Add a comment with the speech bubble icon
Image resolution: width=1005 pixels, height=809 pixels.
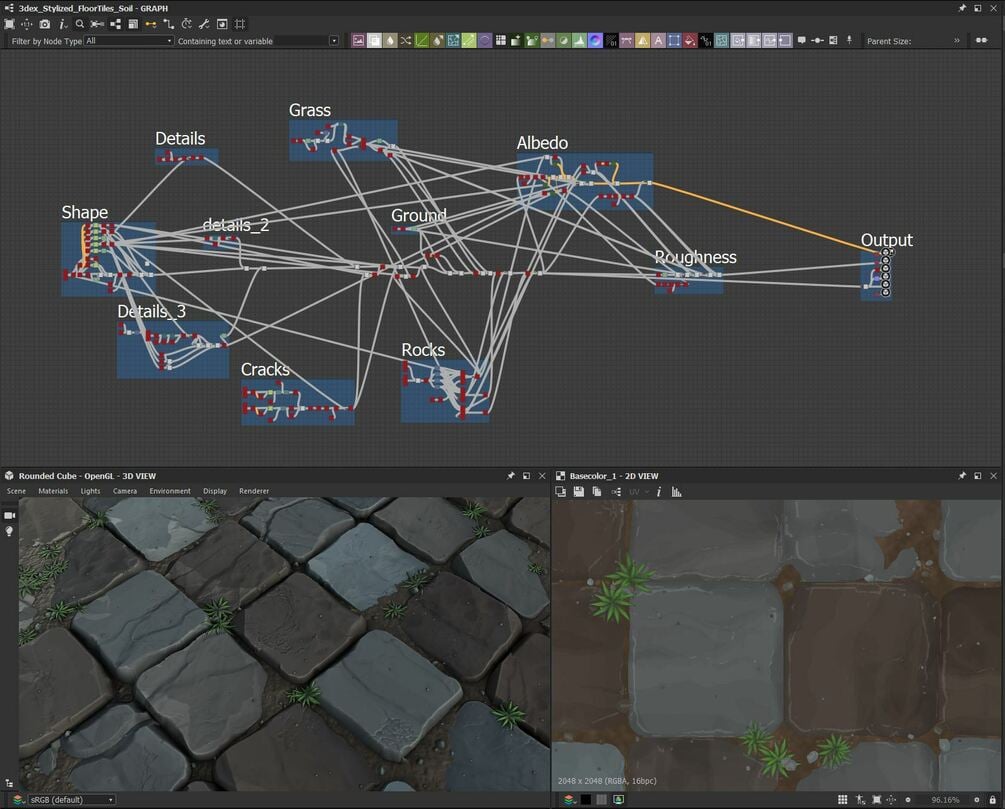pos(801,40)
